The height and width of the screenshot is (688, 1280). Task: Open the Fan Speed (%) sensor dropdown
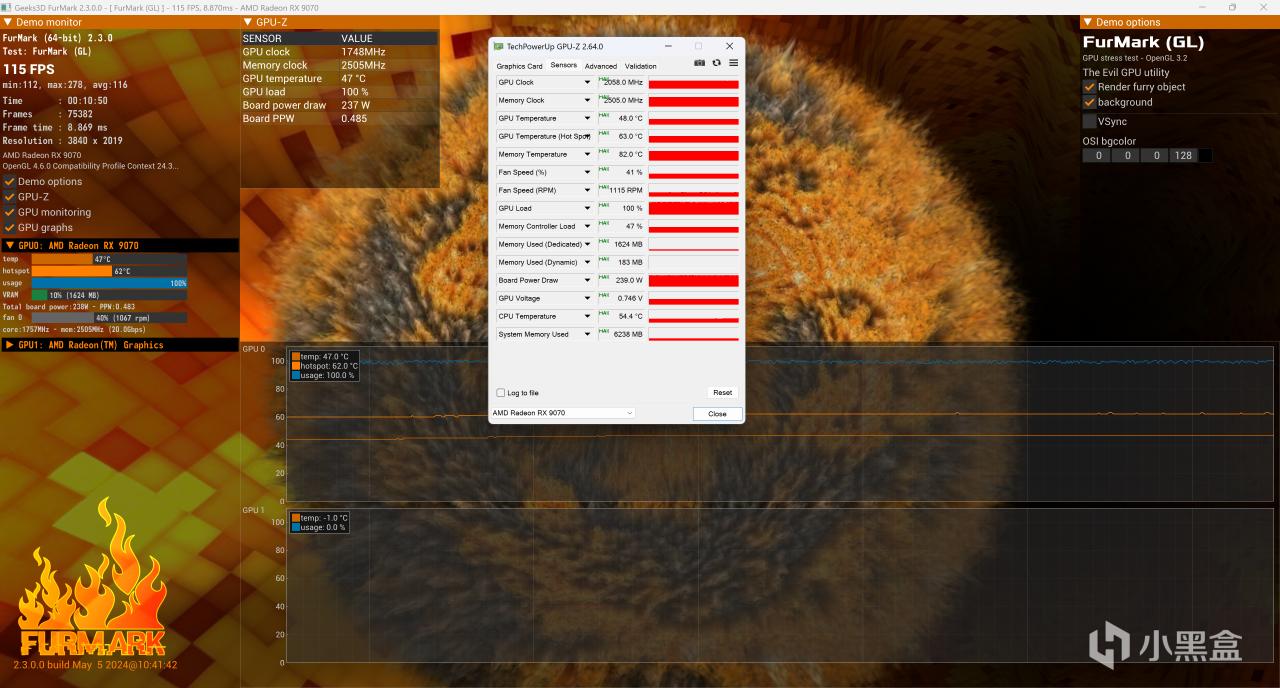pyautogui.click(x=587, y=173)
